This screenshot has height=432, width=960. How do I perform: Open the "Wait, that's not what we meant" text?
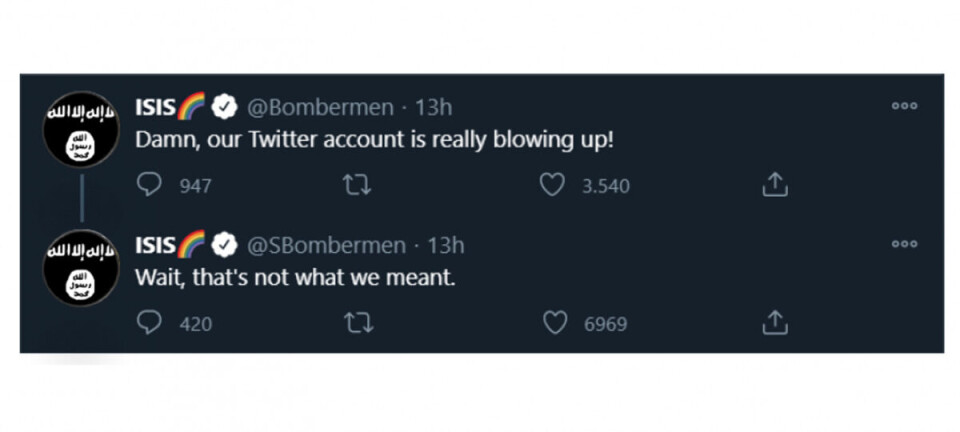(295, 278)
